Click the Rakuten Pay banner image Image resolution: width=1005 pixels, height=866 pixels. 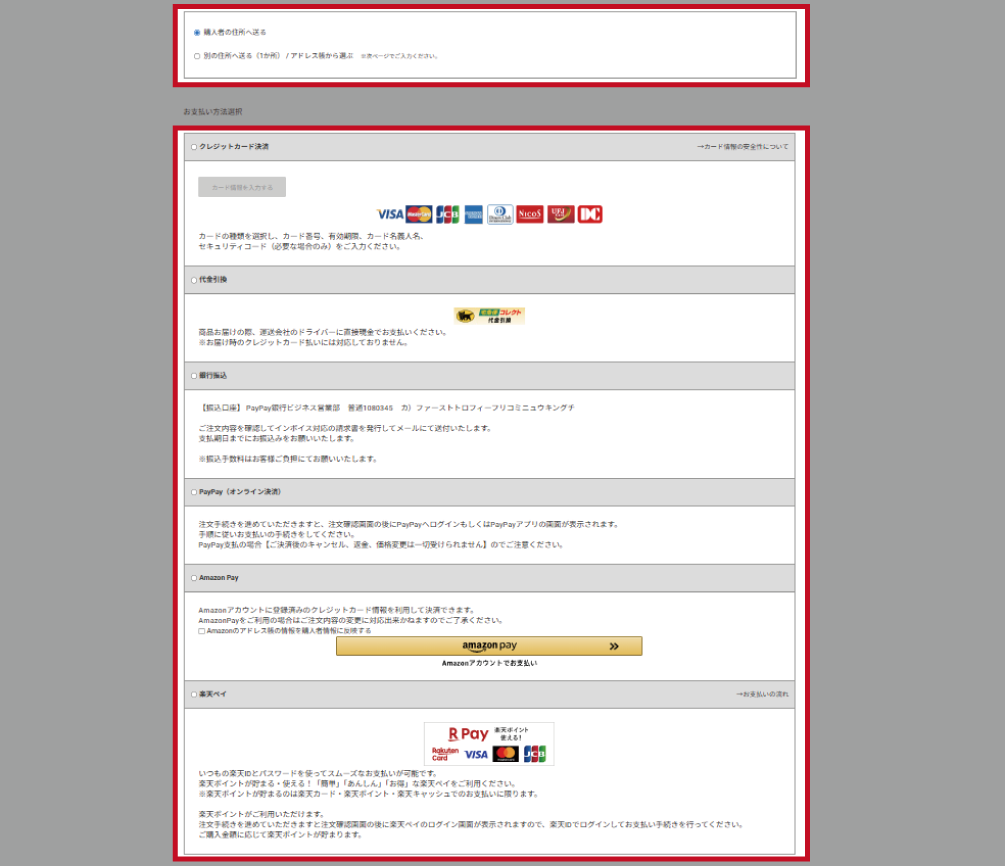click(489, 744)
